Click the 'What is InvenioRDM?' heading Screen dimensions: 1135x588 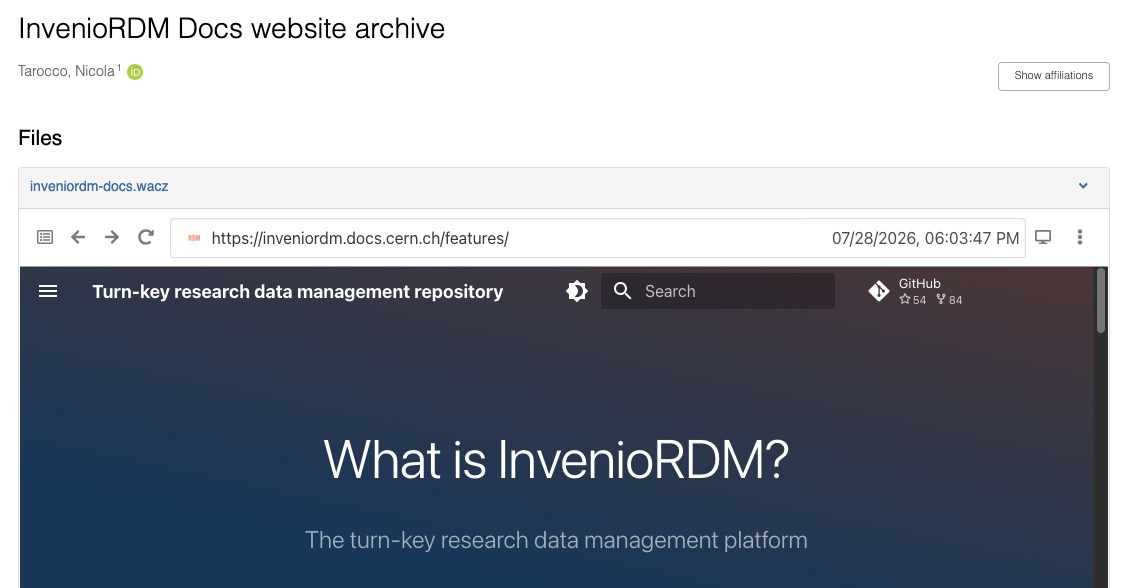[x=556, y=459]
